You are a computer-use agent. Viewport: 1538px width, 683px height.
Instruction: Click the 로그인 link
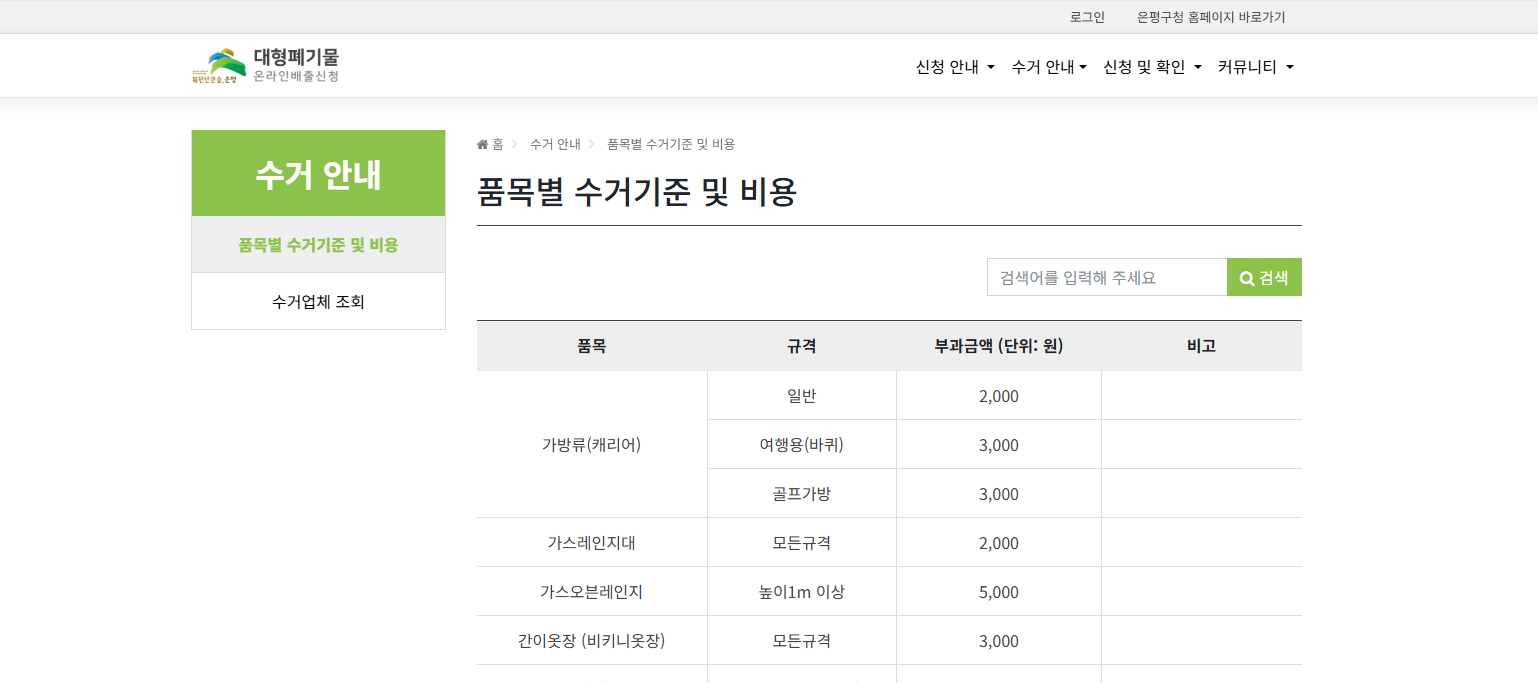tap(1087, 17)
